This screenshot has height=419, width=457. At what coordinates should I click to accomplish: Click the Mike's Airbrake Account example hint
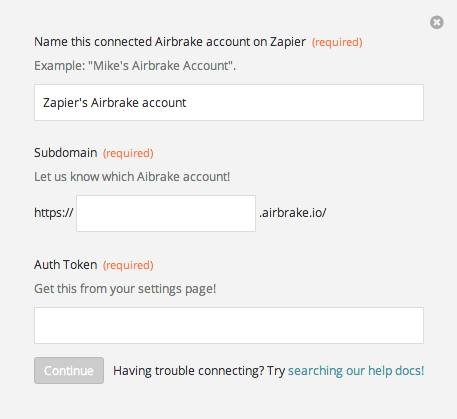click(x=135, y=66)
